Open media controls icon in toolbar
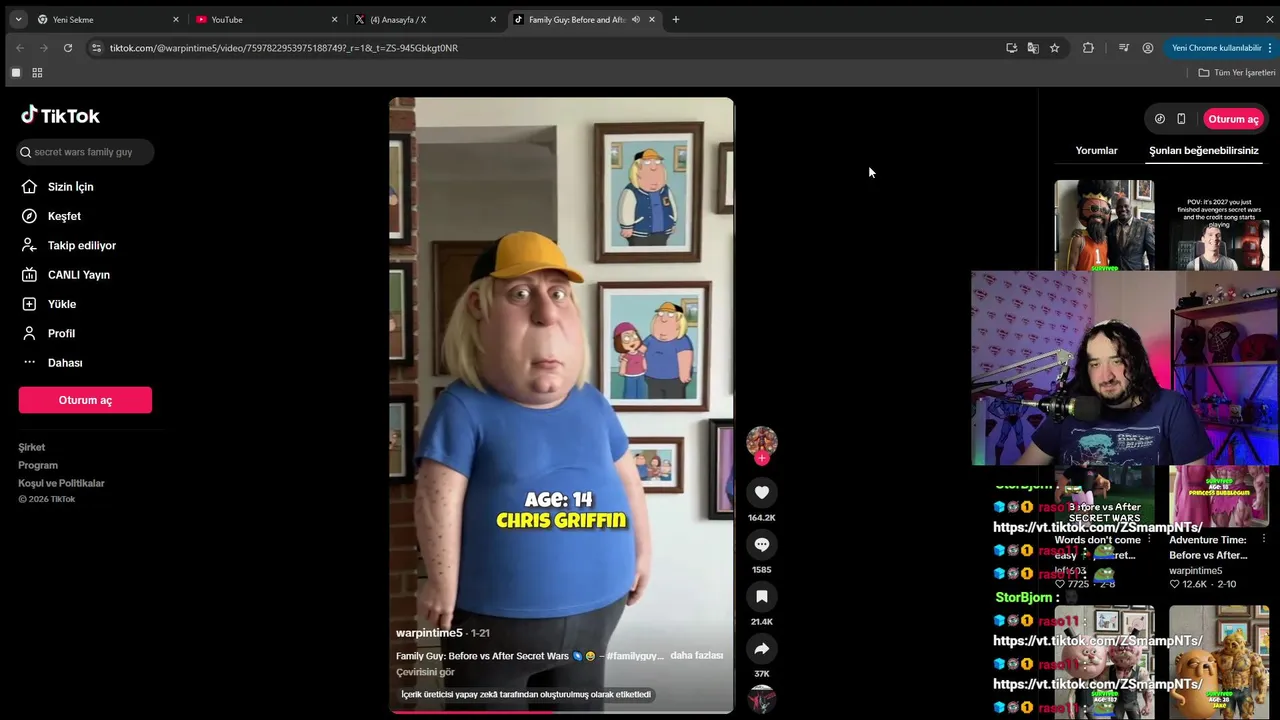This screenshot has width=1280, height=720. click(x=1124, y=48)
